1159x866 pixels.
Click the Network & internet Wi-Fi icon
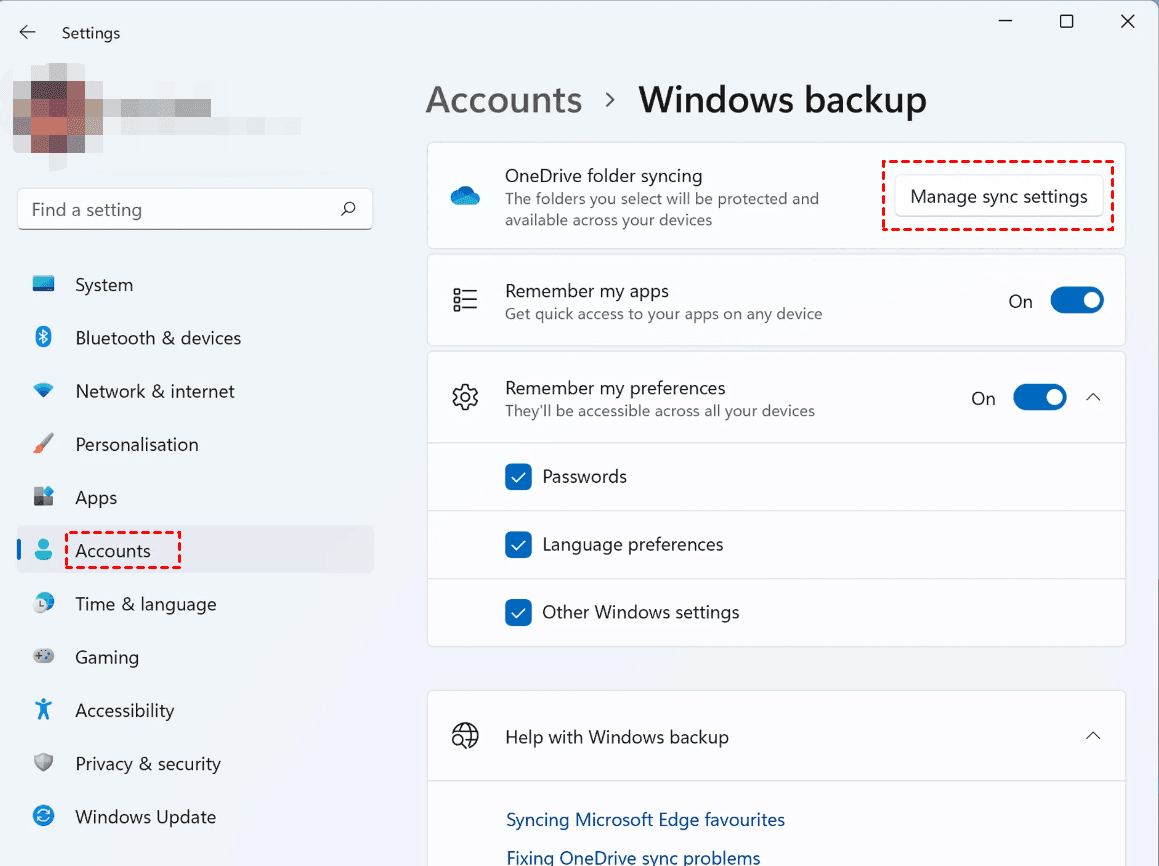tap(43, 391)
